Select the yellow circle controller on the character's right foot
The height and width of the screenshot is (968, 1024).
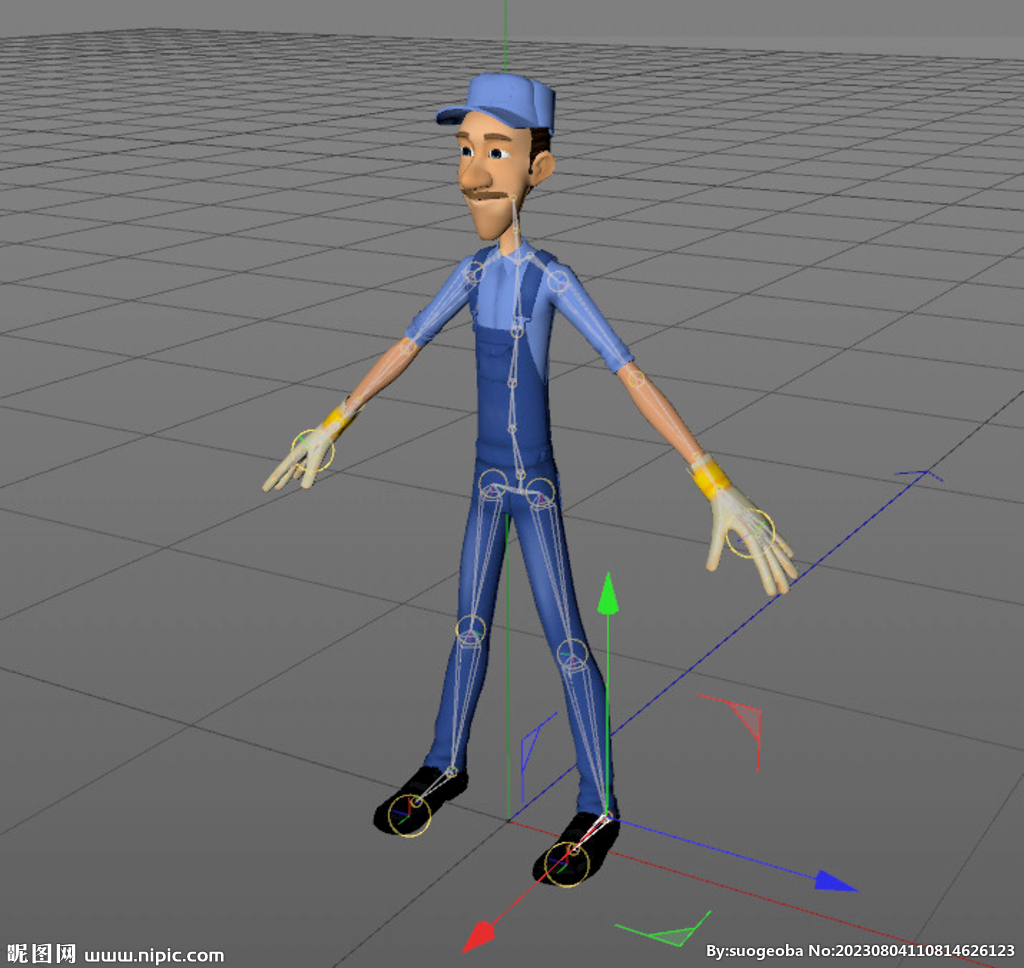pyautogui.click(x=409, y=815)
